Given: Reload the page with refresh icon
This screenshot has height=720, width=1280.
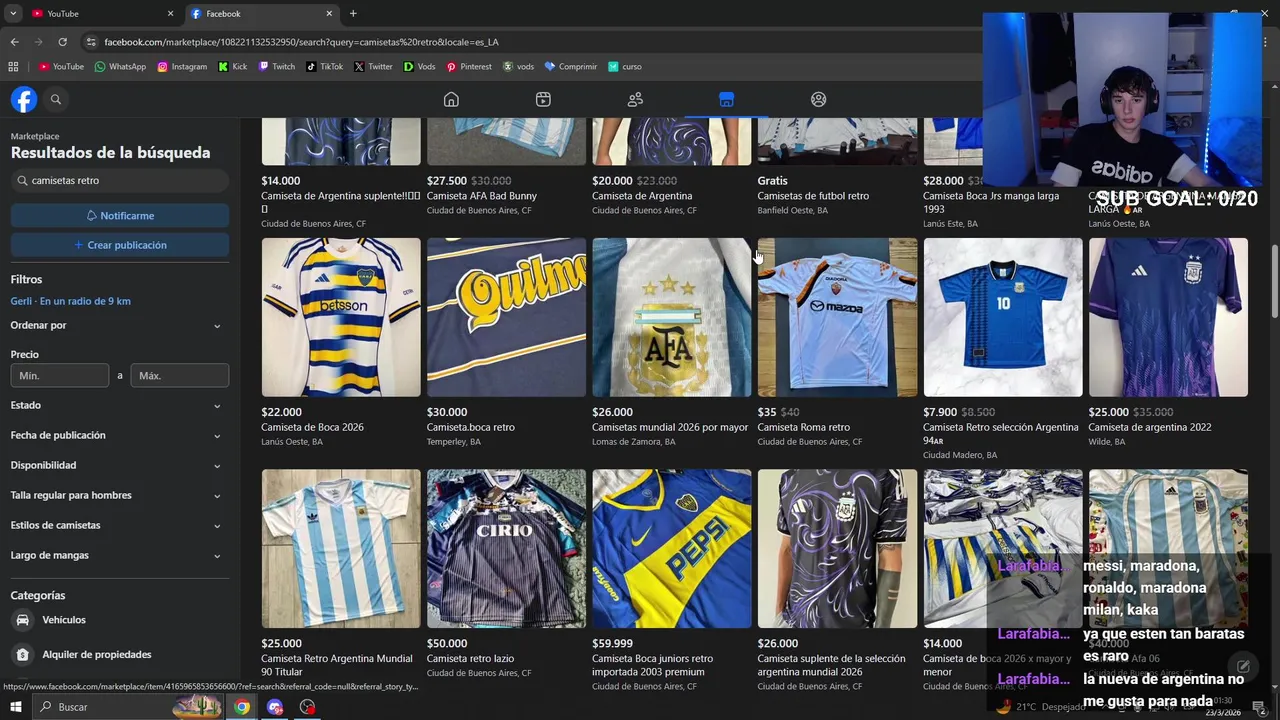Looking at the screenshot, I should (x=62, y=42).
